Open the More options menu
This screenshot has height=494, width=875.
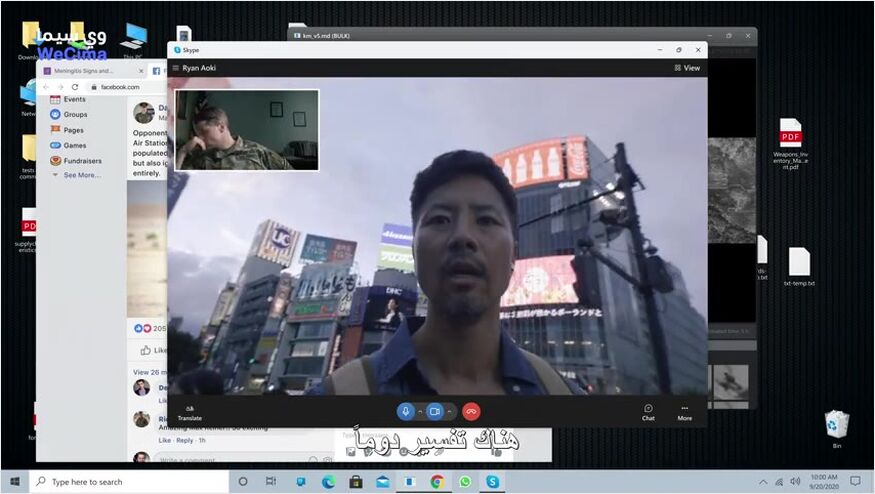coord(684,411)
